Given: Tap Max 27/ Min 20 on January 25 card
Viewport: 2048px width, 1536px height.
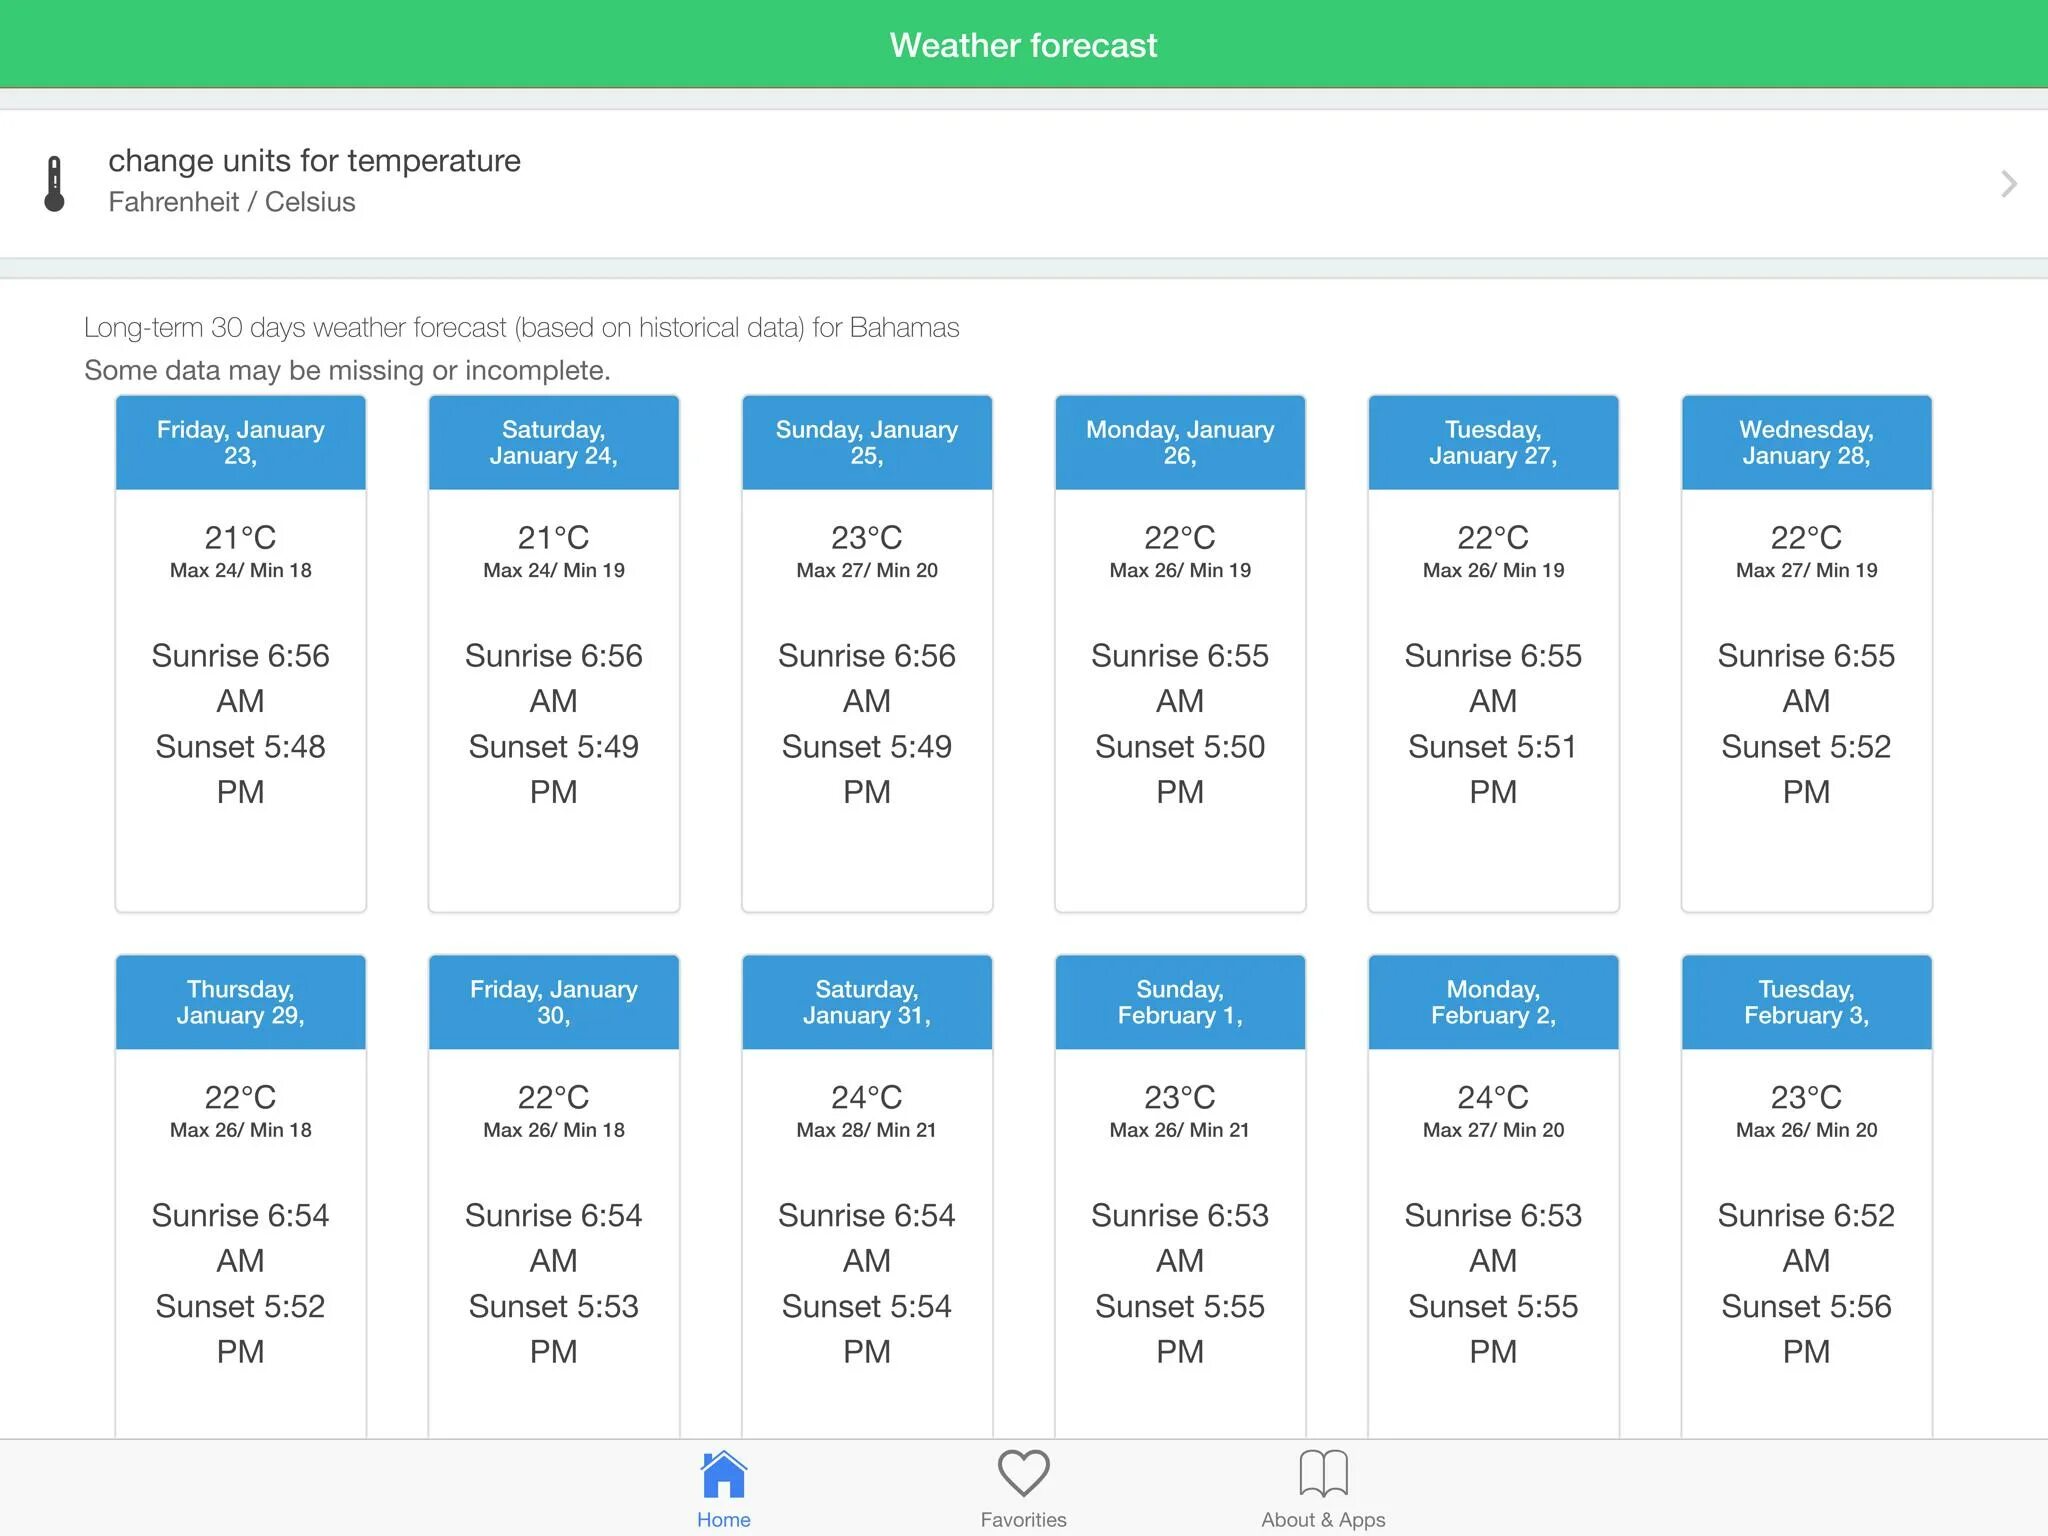Looking at the screenshot, I should tap(867, 570).
